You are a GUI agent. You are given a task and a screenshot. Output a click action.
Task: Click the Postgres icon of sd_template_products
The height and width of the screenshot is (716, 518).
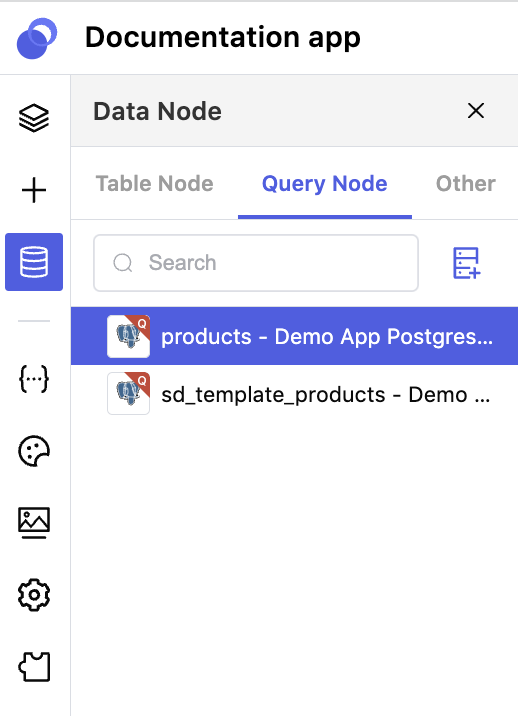point(128,394)
